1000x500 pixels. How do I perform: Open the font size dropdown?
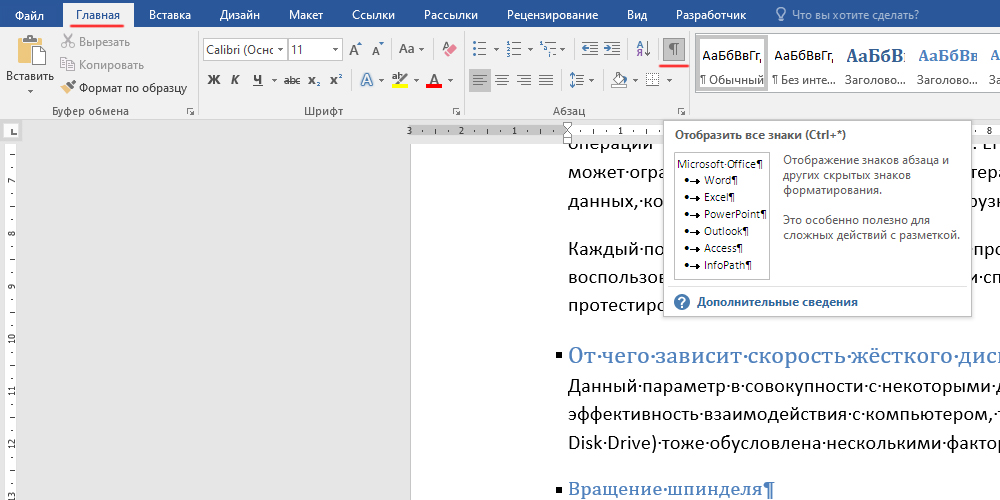333,49
